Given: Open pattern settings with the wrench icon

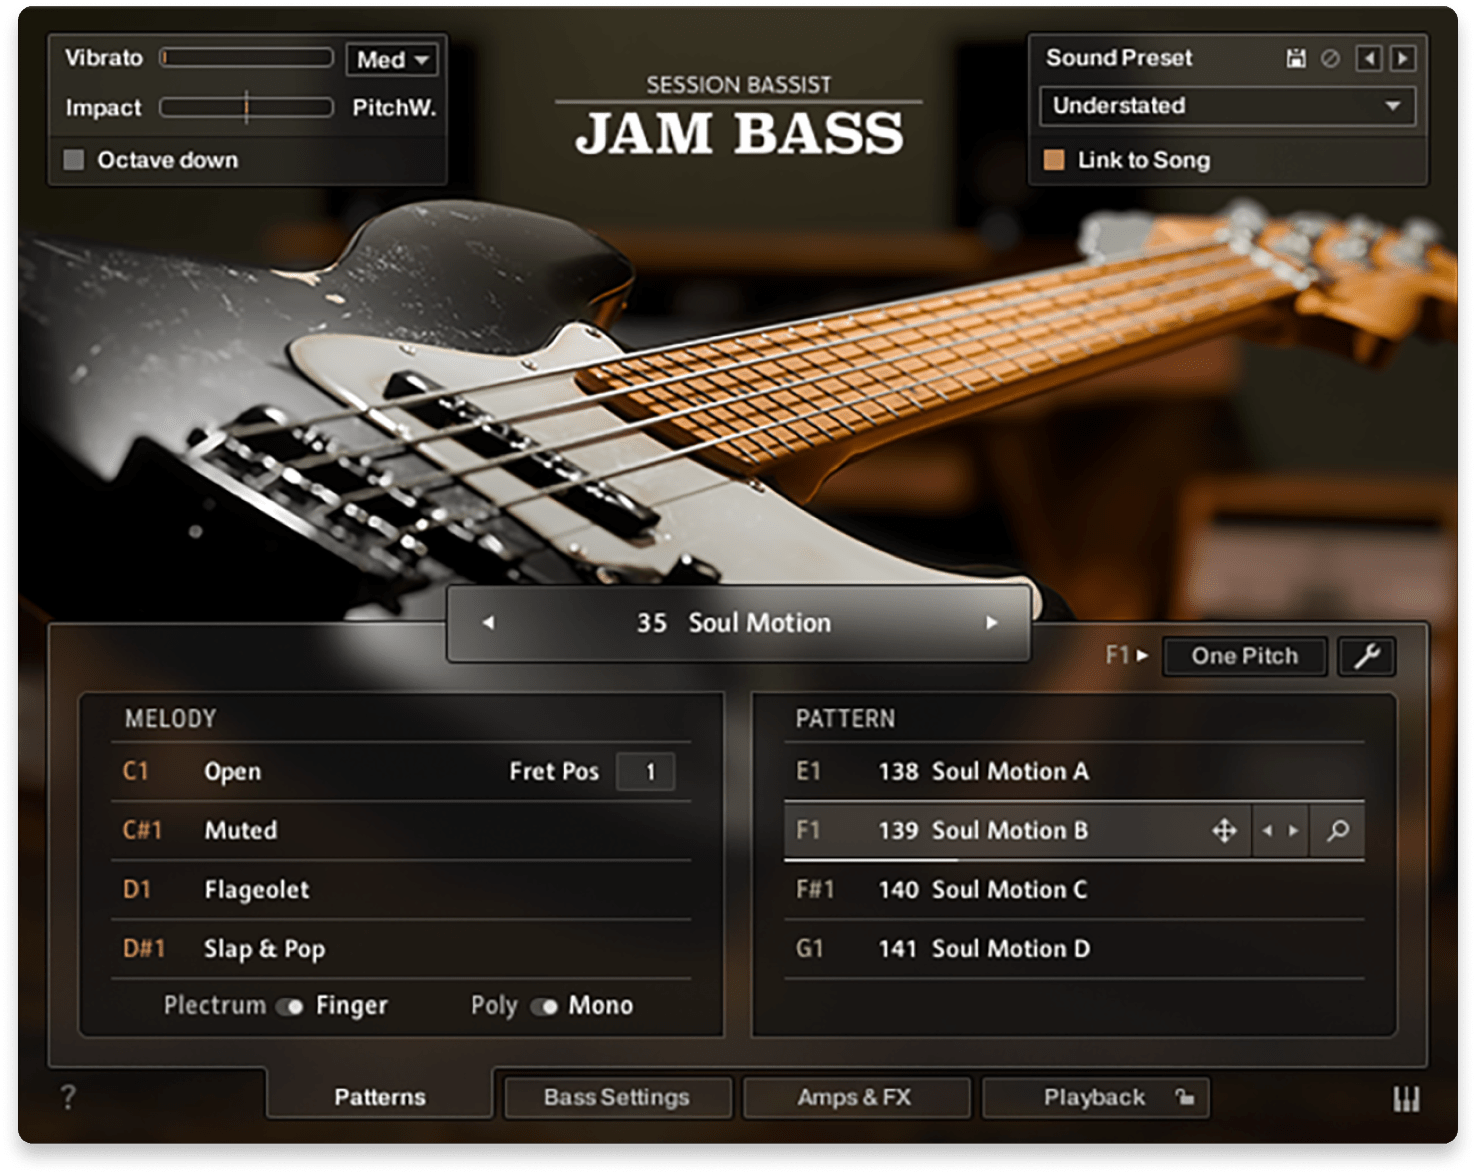Looking at the screenshot, I should [x=1366, y=656].
